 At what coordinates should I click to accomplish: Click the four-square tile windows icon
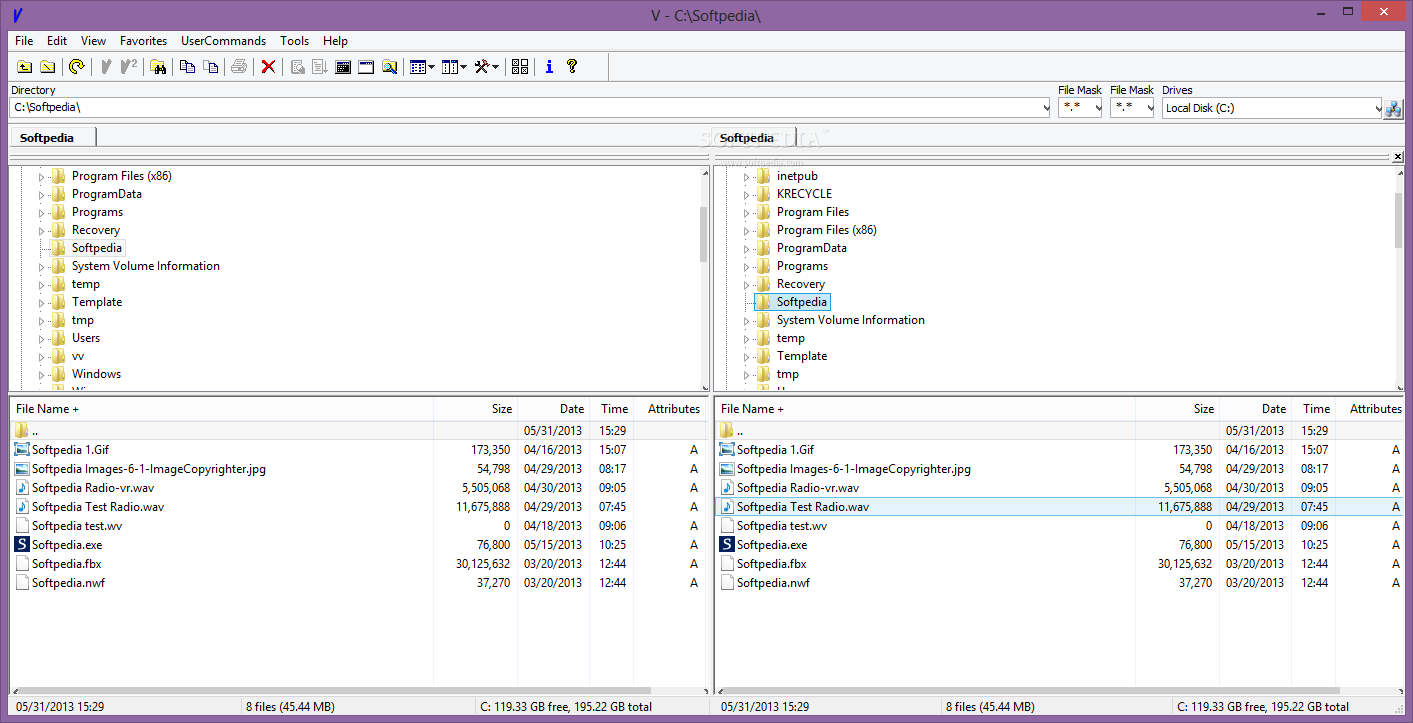point(520,67)
